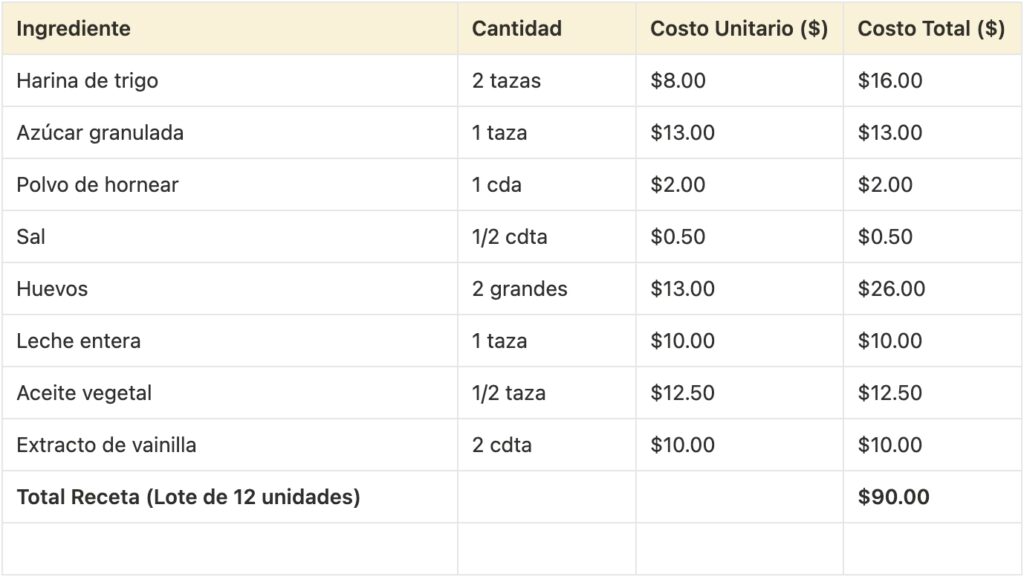
Task: Select the 1/2 cdta quantity cell
Action: click(509, 237)
